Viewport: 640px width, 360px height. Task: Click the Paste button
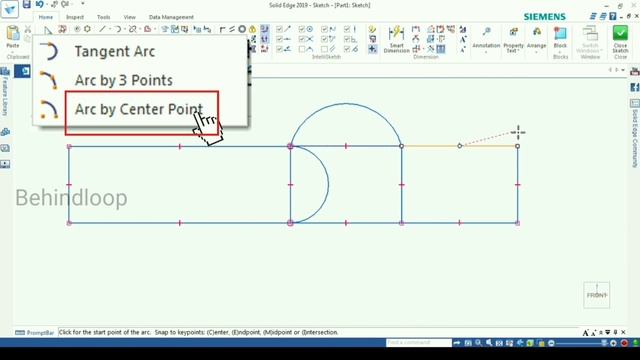pyautogui.click(x=13, y=37)
